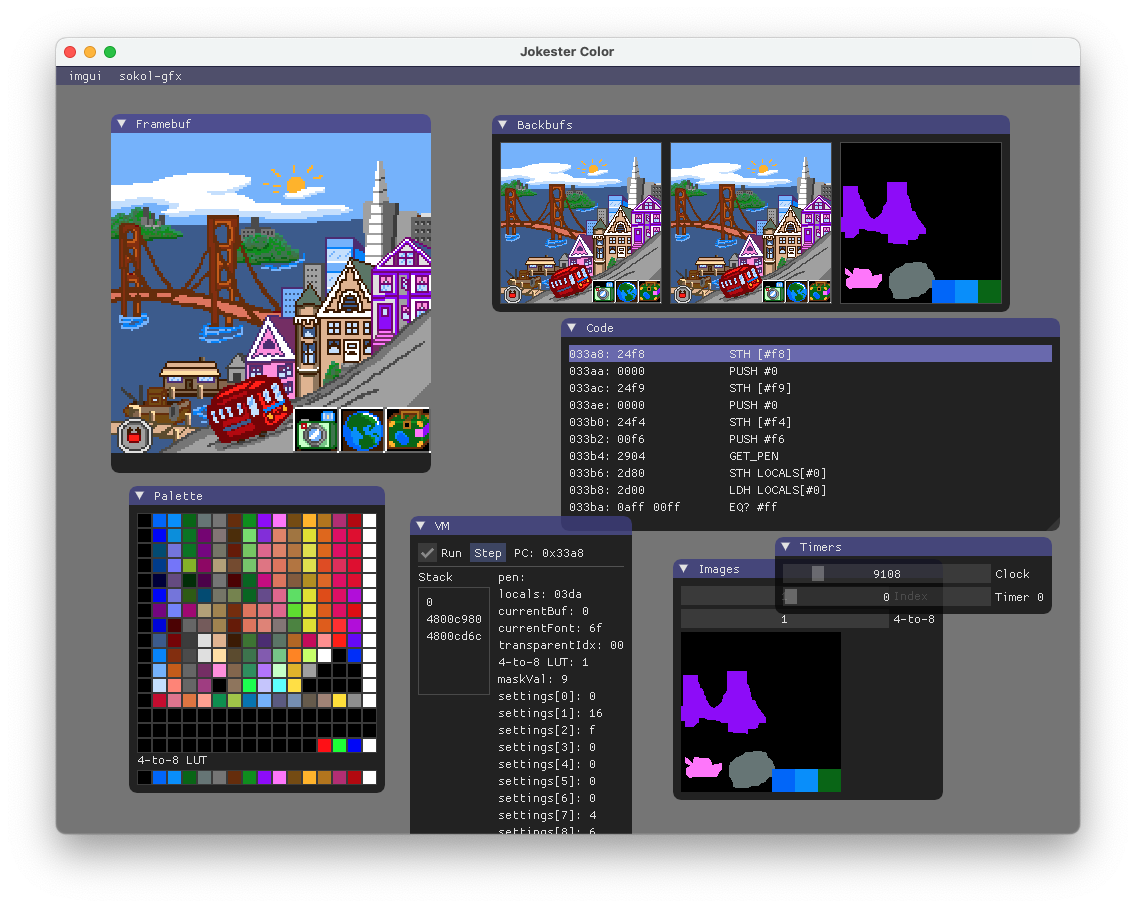Viewport: 1136px width, 908px height.
Task: Click the settings[2]: f line
Action: pos(547,730)
